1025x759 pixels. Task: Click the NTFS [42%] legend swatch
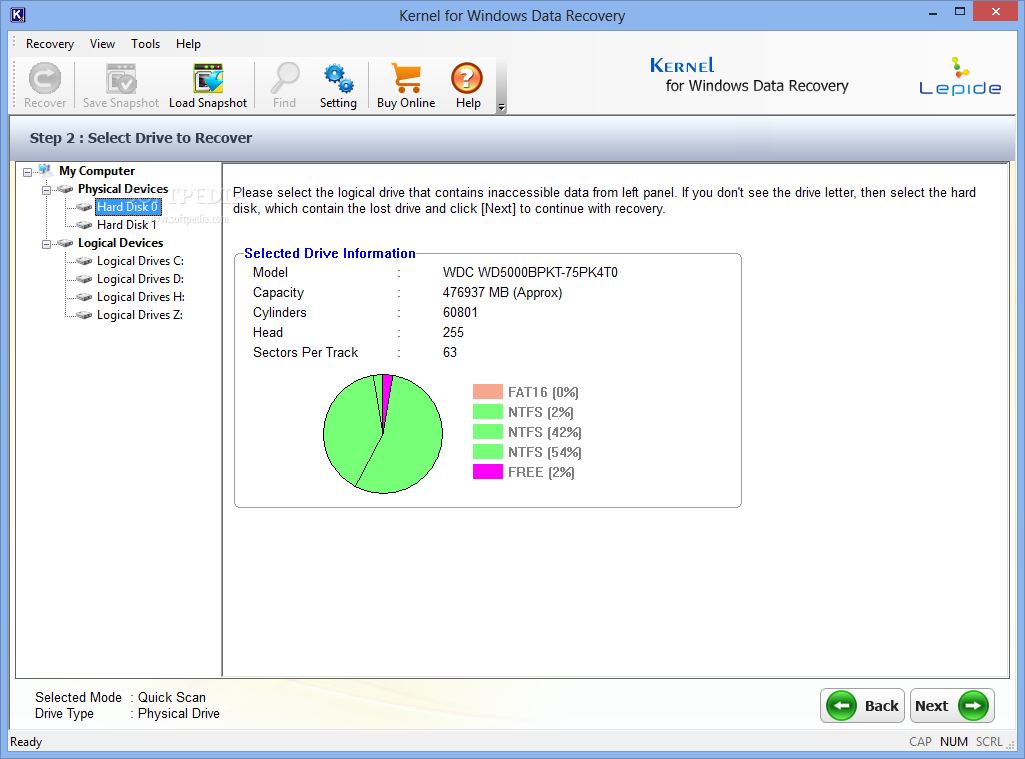click(x=488, y=431)
